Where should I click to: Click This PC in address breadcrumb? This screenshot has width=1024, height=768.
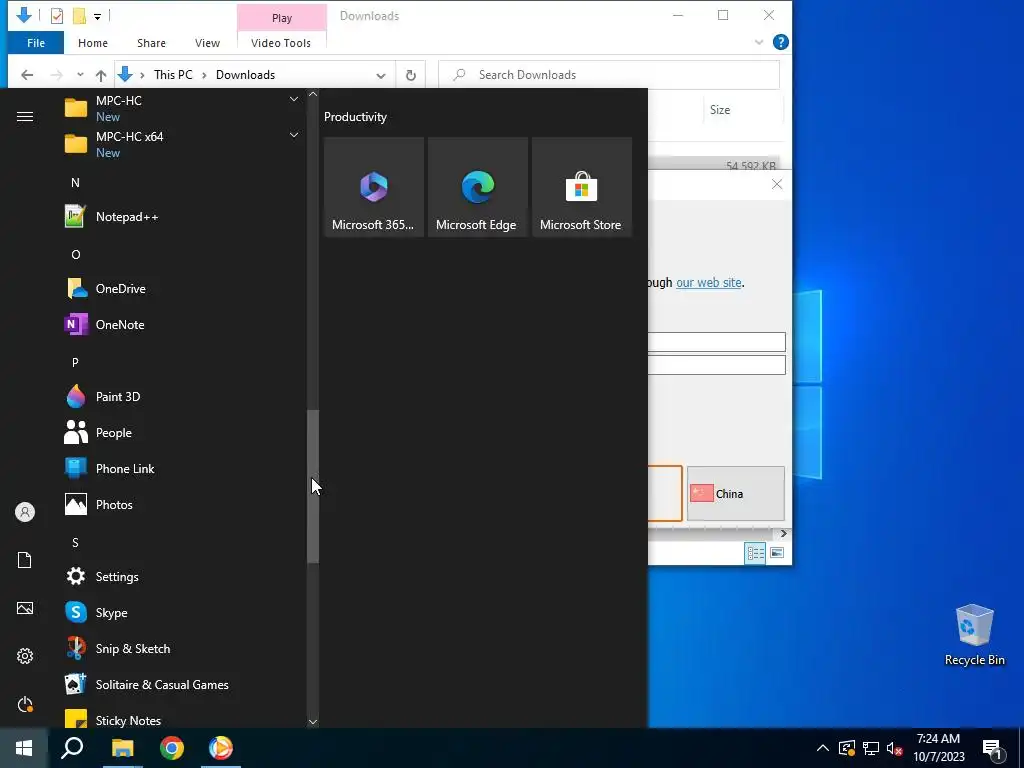coord(173,75)
